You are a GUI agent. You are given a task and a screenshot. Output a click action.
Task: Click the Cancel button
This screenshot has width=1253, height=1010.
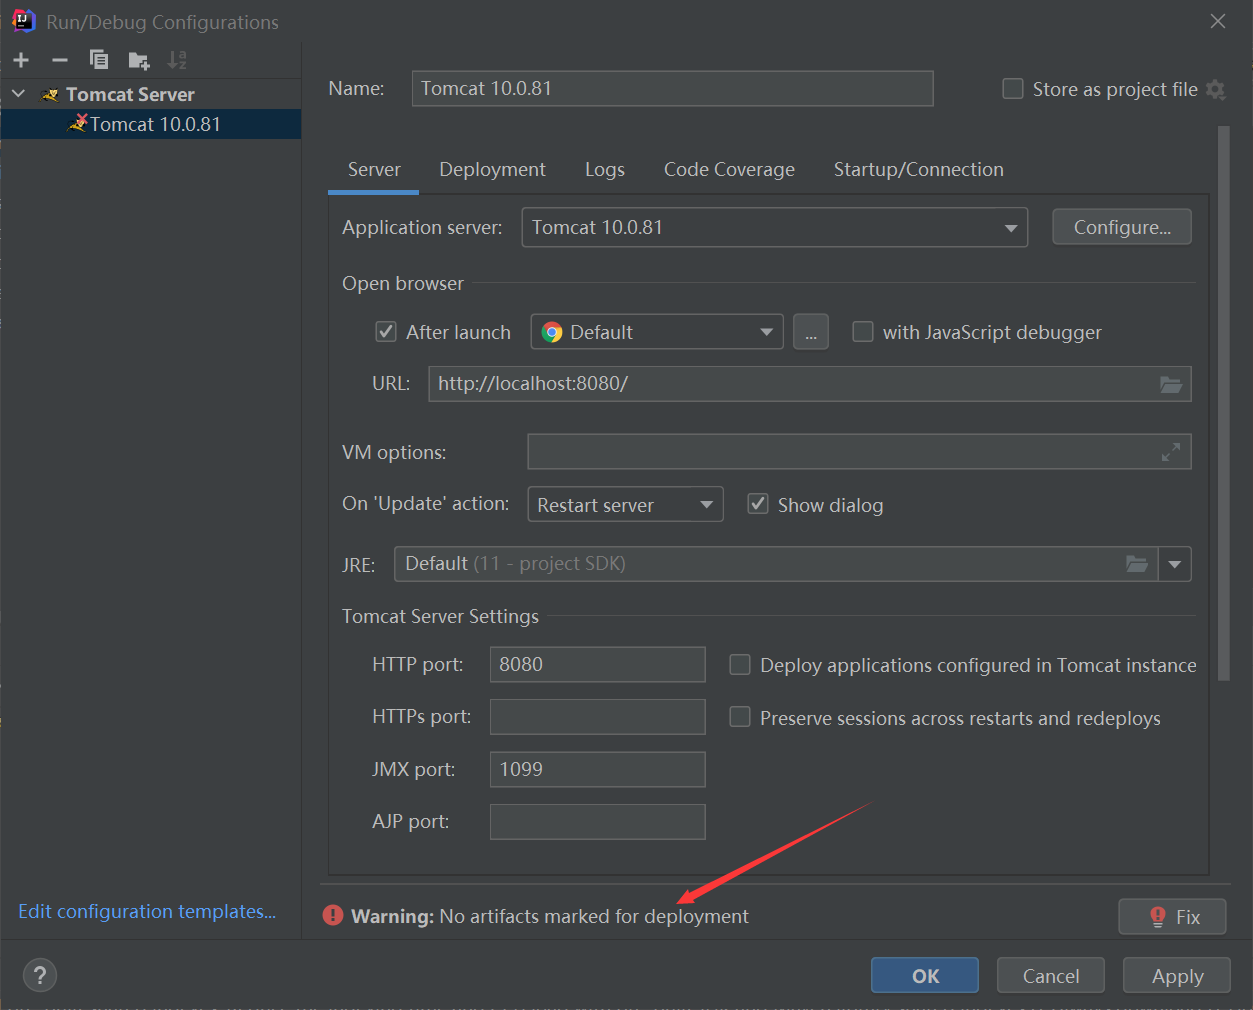pos(1051,976)
